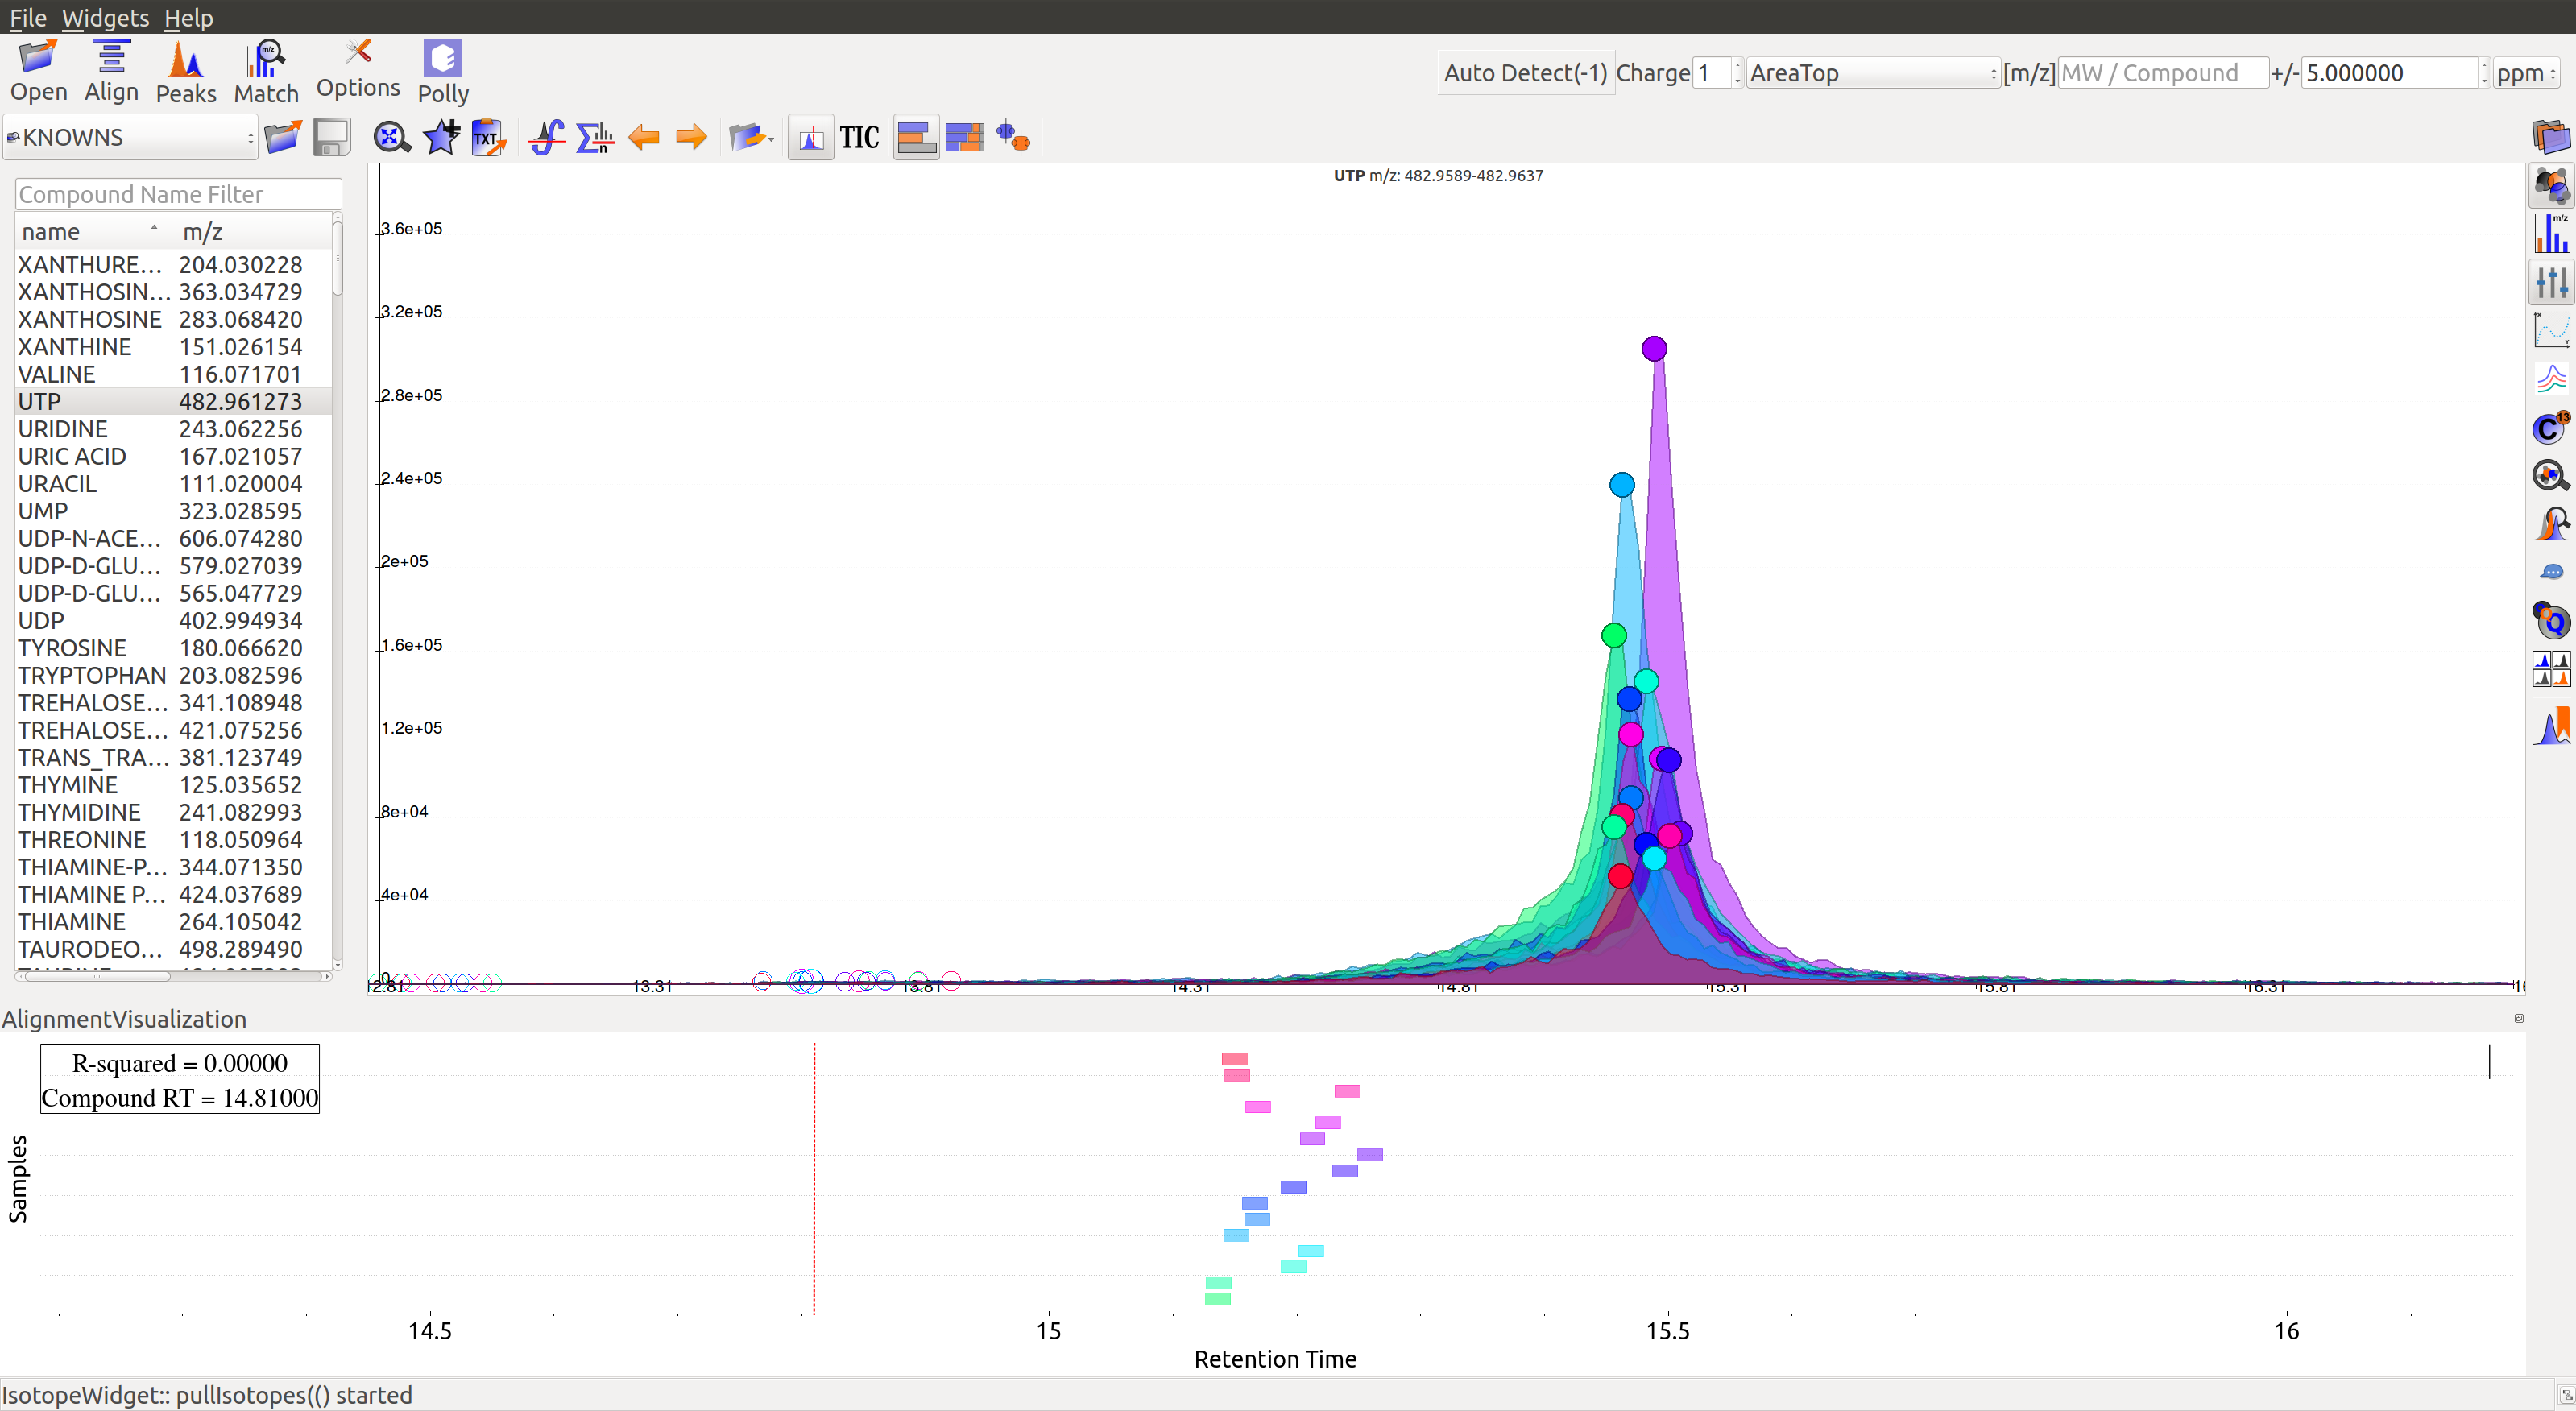Sort by the m/z column header
This screenshot has height=1411, width=2576.
pos(254,231)
